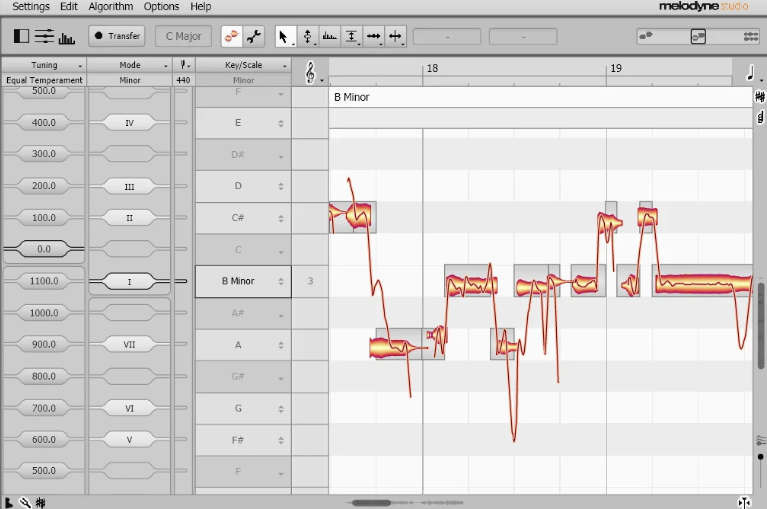This screenshot has width=767, height=509.
Task: Select the timing tool
Action: [x=374, y=36]
